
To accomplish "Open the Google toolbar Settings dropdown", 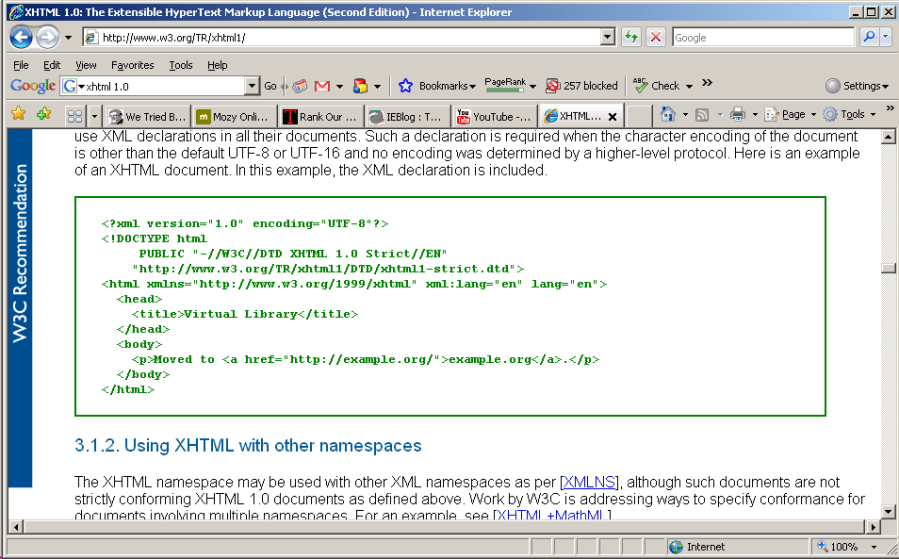I will click(x=856, y=86).
